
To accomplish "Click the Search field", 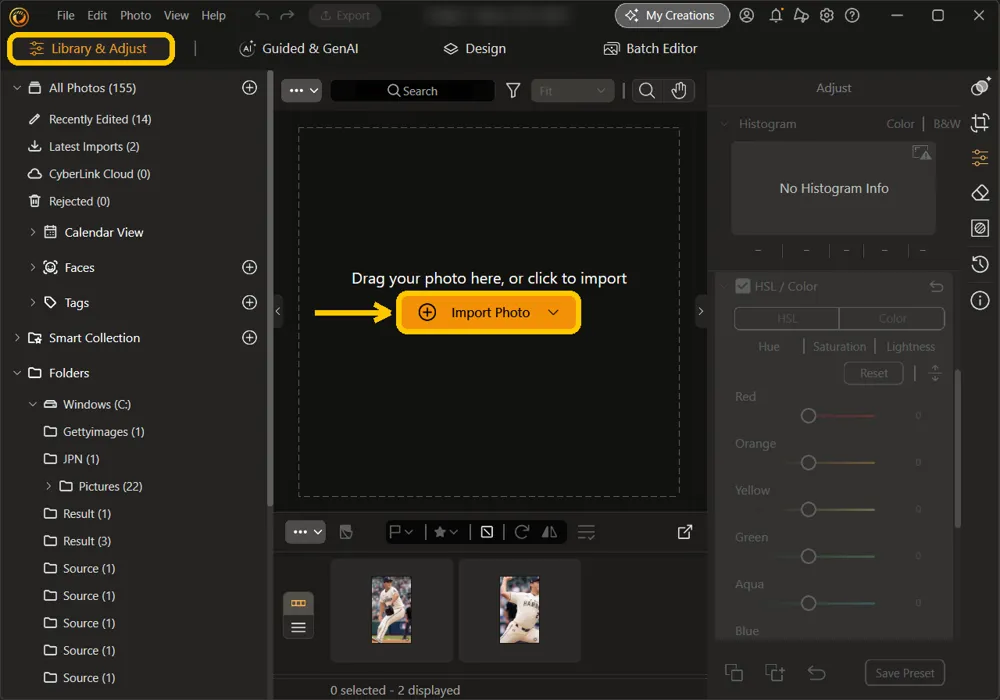I will click(x=413, y=91).
